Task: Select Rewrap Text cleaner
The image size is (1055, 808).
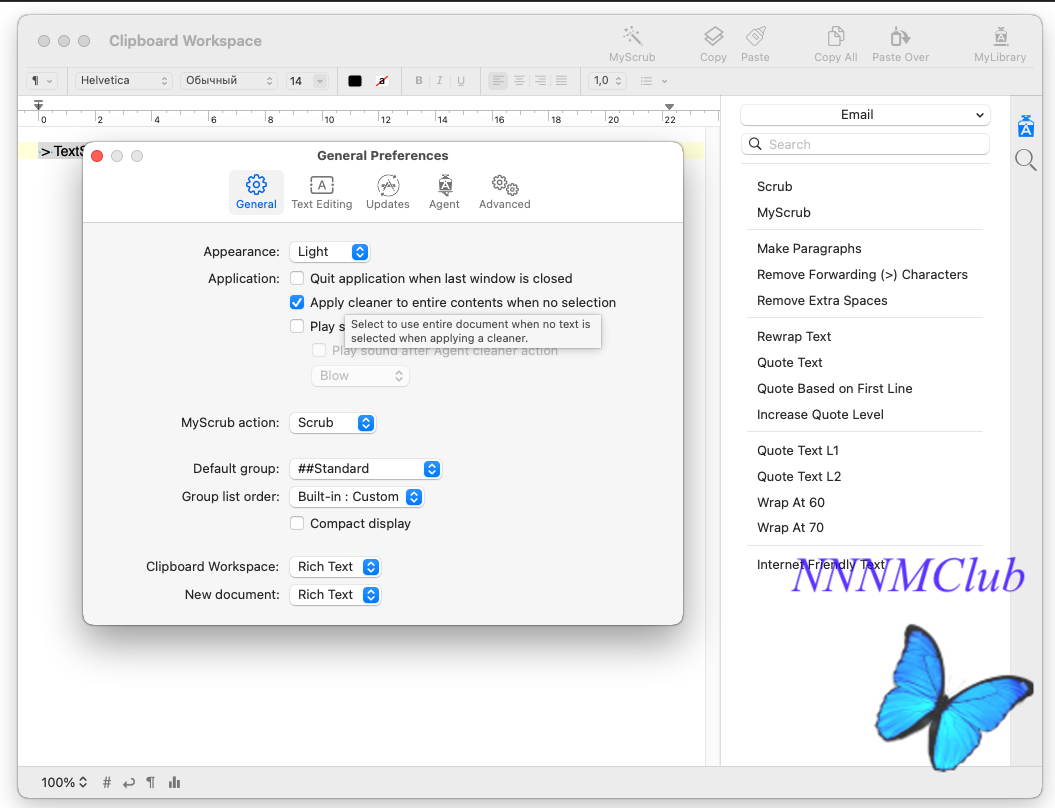Action: pyautogui.click(x=794, y=336)
